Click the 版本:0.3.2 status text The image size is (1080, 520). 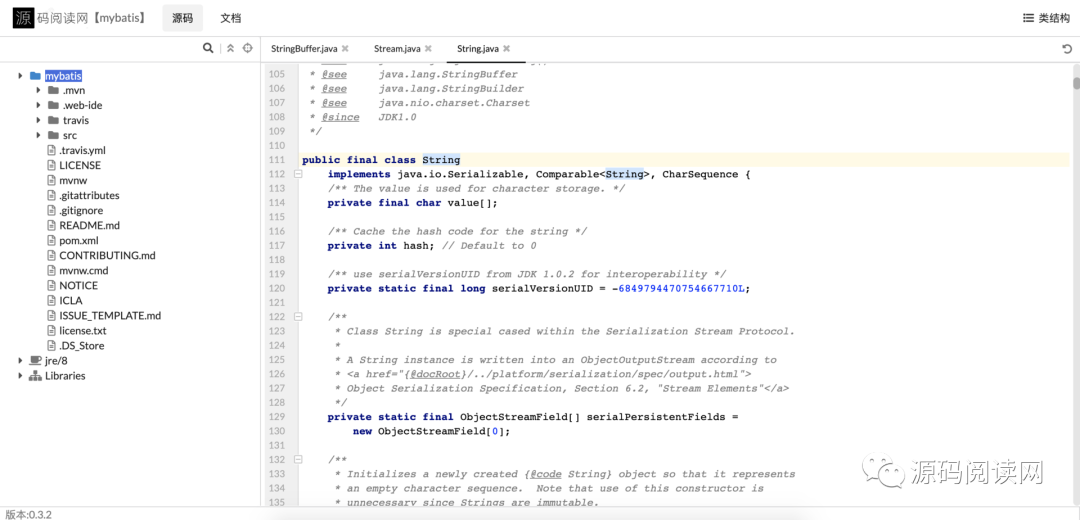pyautogui.click(x=28, y=514)
